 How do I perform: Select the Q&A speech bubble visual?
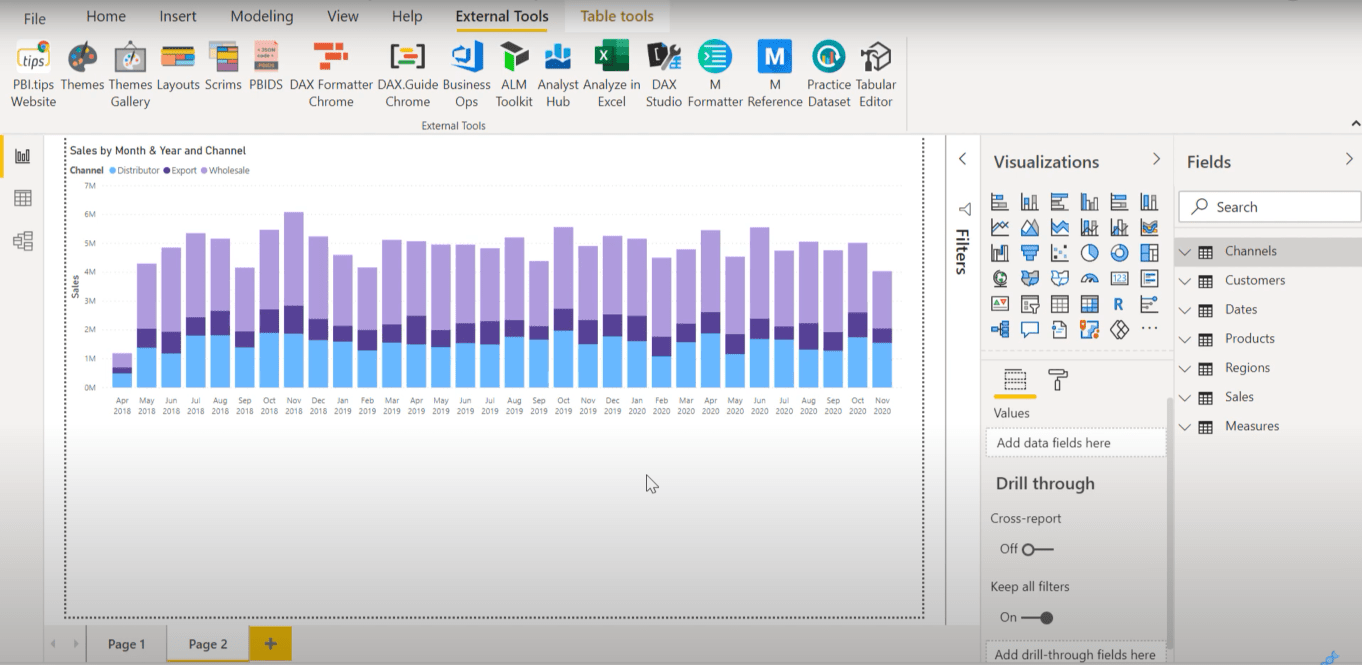point(1030,330)
